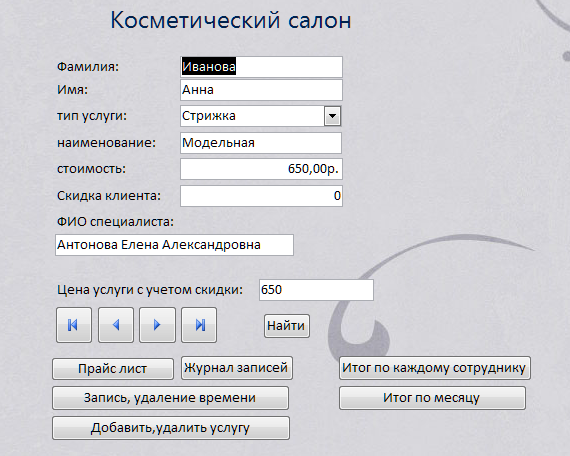Jump to the last record
The image size is (570, 456).
coord(199,325)
